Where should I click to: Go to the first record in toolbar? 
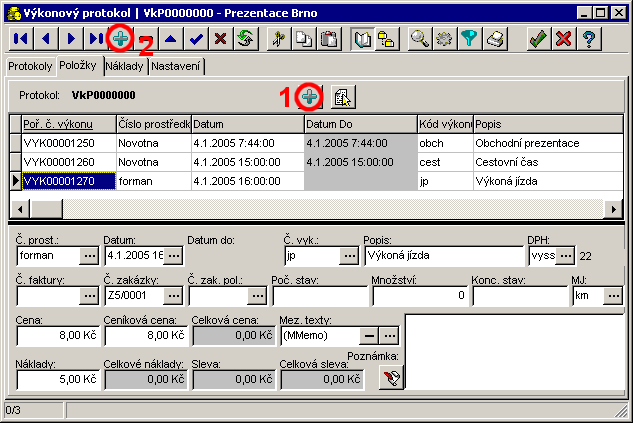[19, 39]
